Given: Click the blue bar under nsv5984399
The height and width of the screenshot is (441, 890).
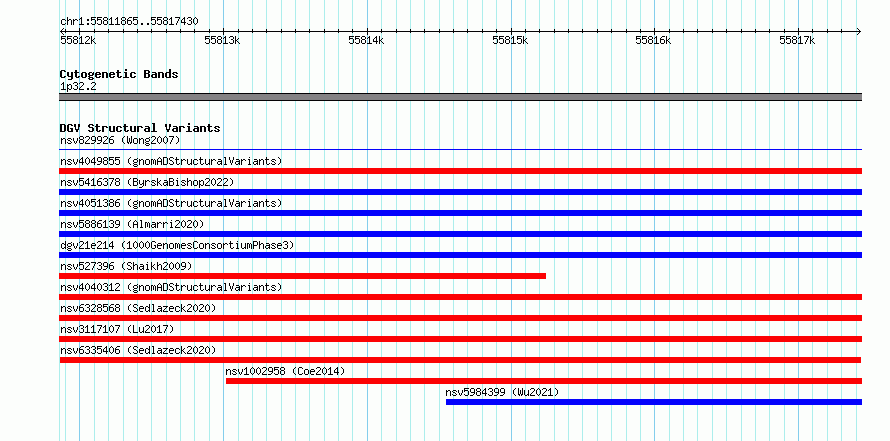Looking at the screenshot, I should [x=654, y=402].
